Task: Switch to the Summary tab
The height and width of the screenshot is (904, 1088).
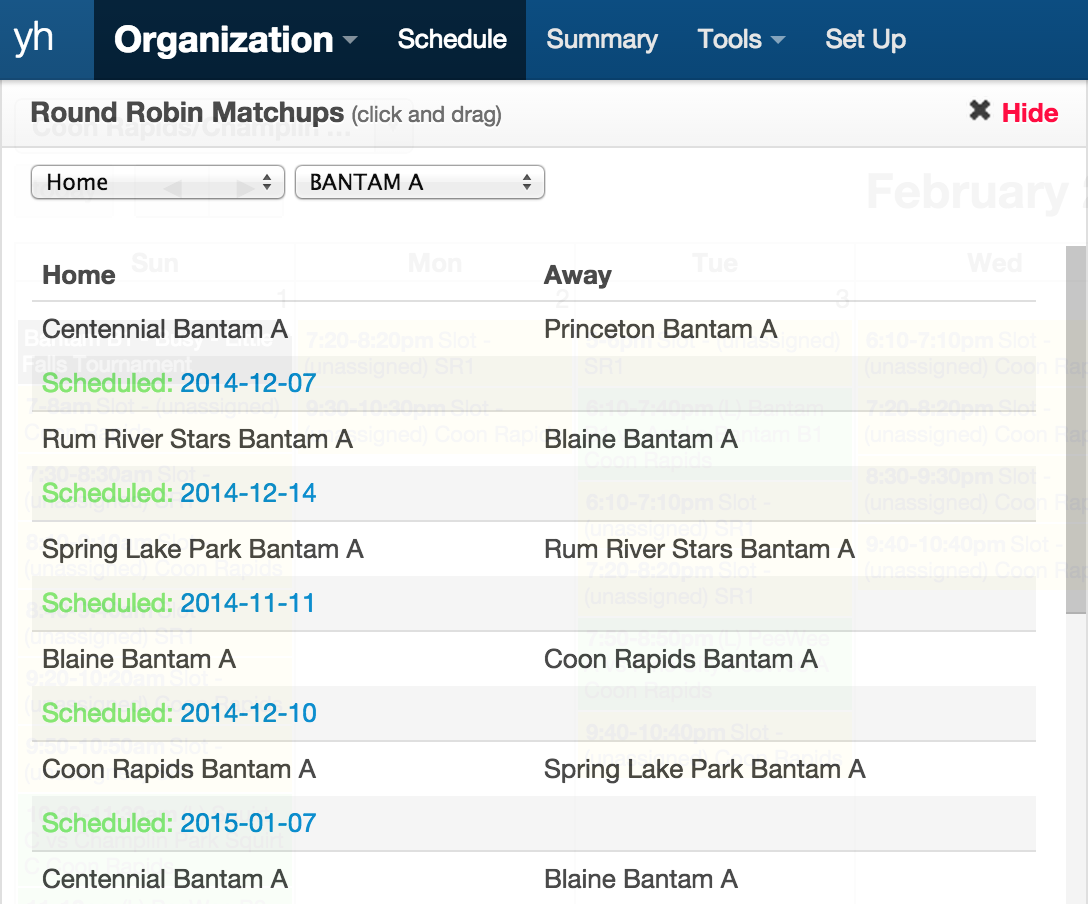Action: click(x=602, y=40)
